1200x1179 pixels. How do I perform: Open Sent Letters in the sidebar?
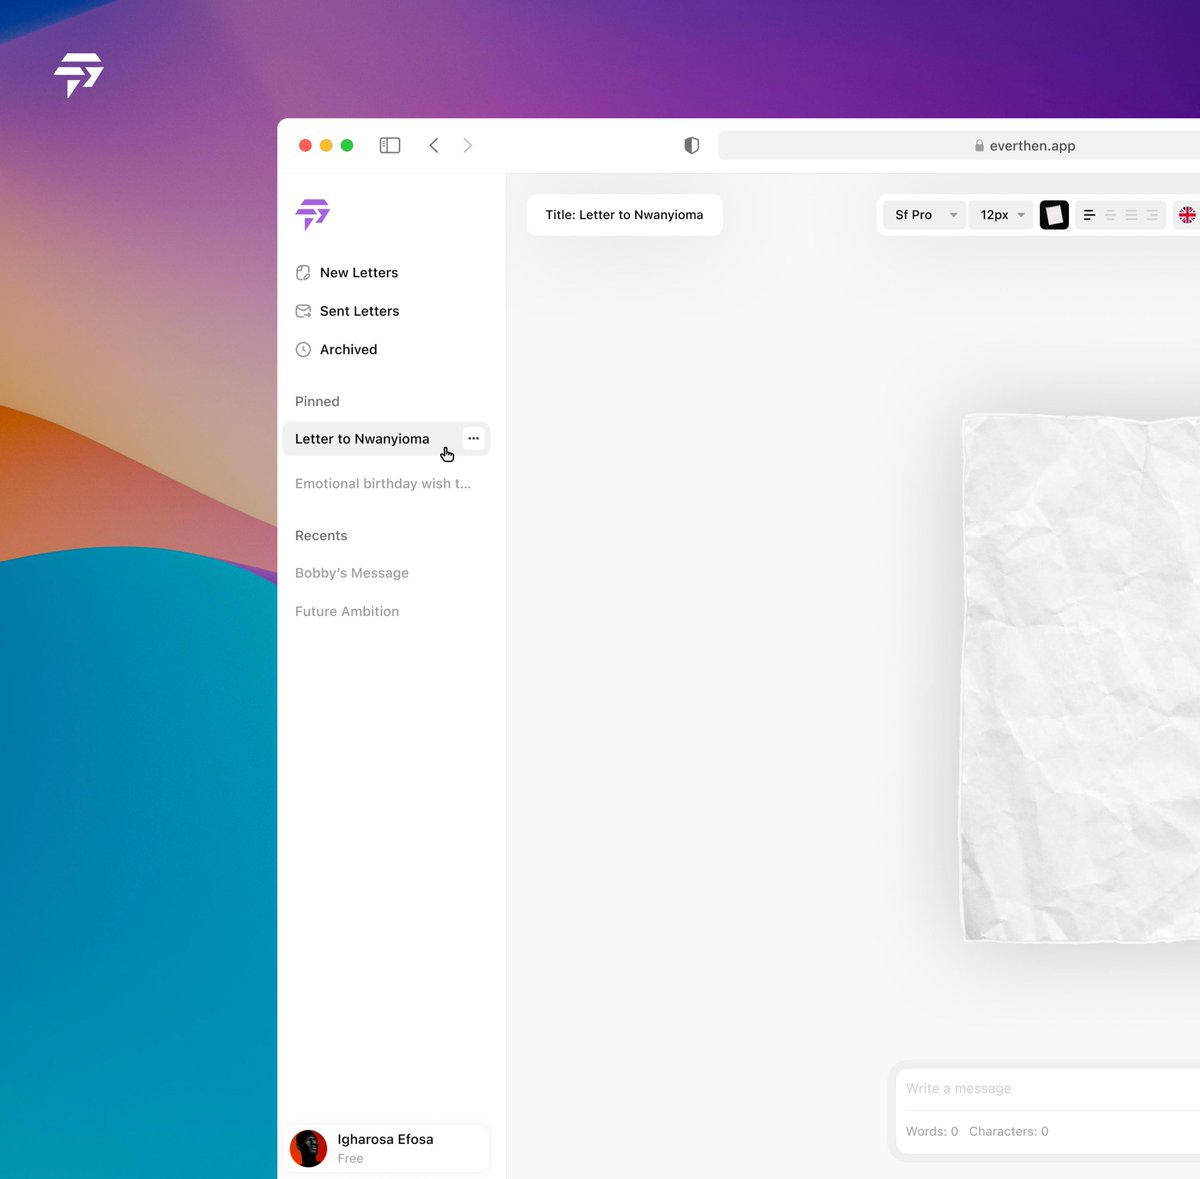(346, 311)
